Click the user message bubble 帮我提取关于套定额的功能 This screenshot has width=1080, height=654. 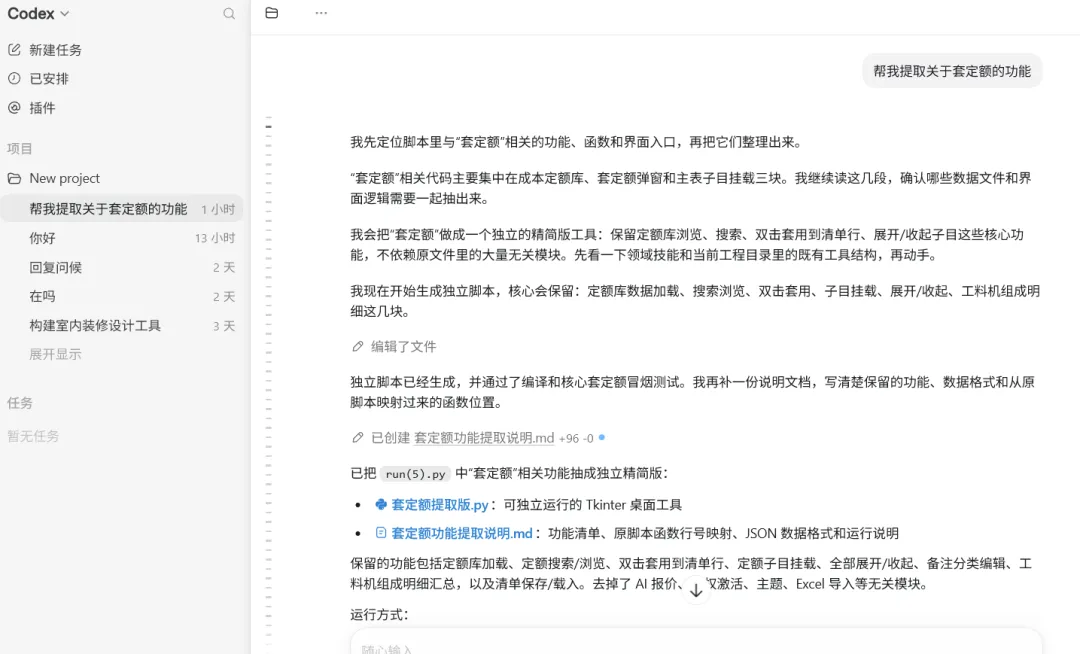coord(952,71)
